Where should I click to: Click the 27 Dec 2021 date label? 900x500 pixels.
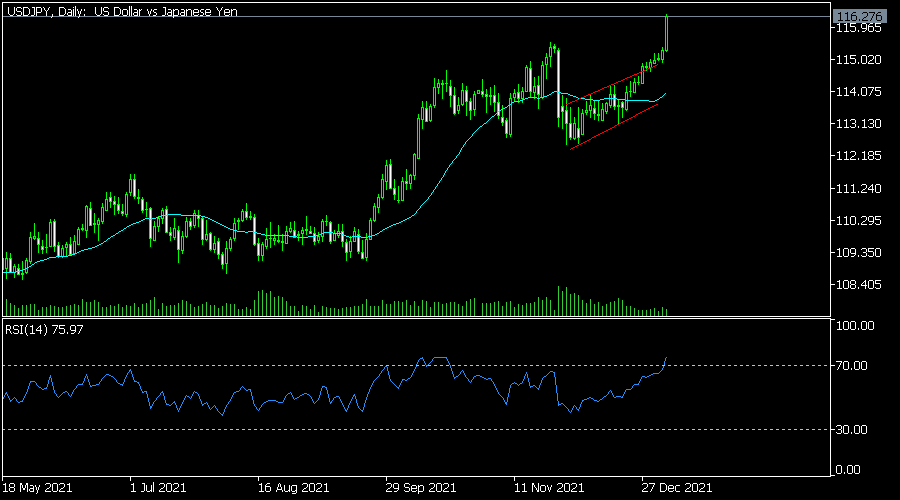[677, 488]
